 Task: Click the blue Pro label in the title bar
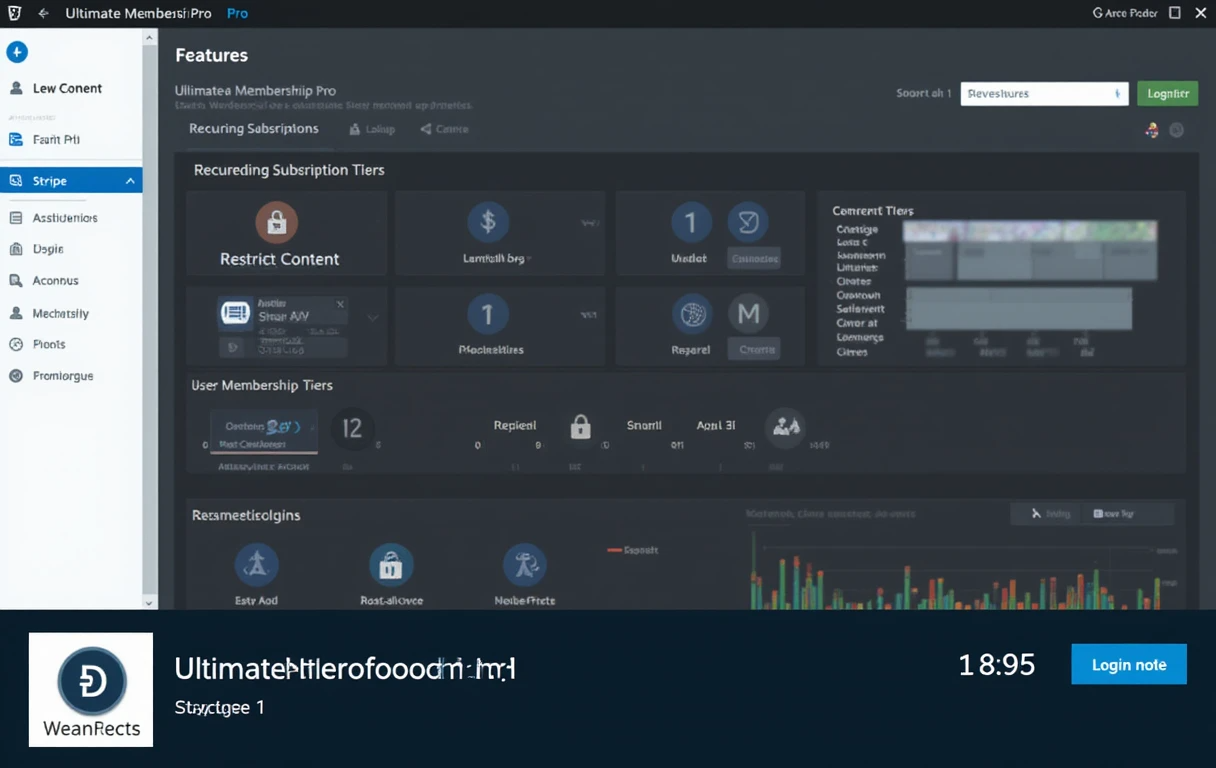(x=237, y=14)
